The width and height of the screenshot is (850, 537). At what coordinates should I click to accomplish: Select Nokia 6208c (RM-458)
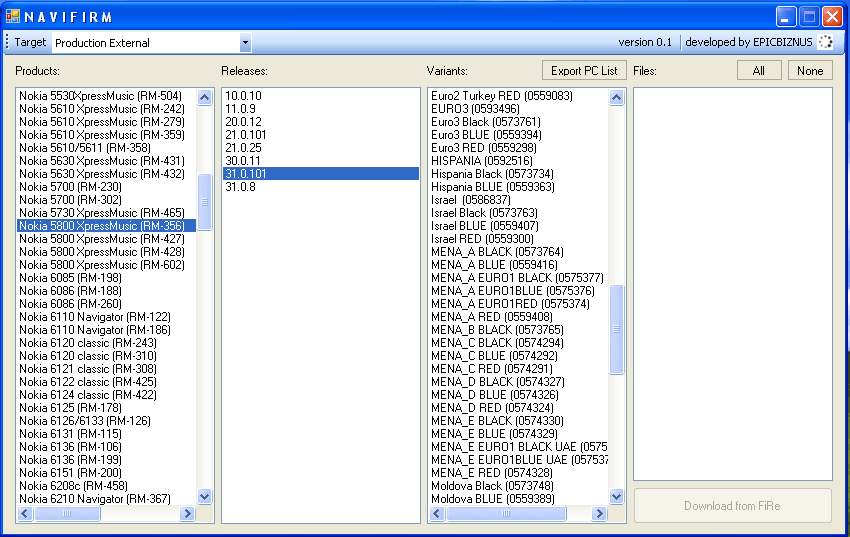[x=107, y=486]
